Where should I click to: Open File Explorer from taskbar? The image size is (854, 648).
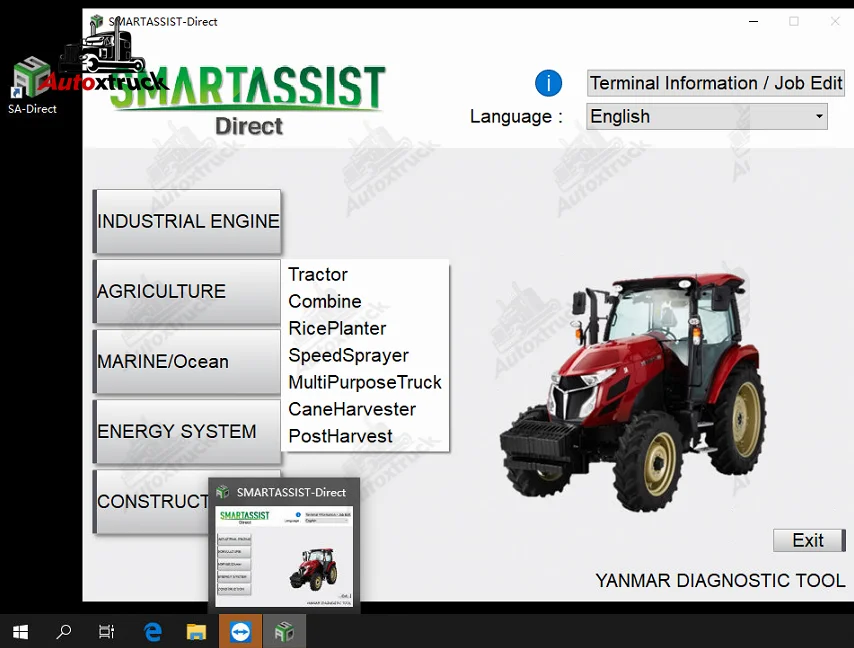tap(196, 632)
